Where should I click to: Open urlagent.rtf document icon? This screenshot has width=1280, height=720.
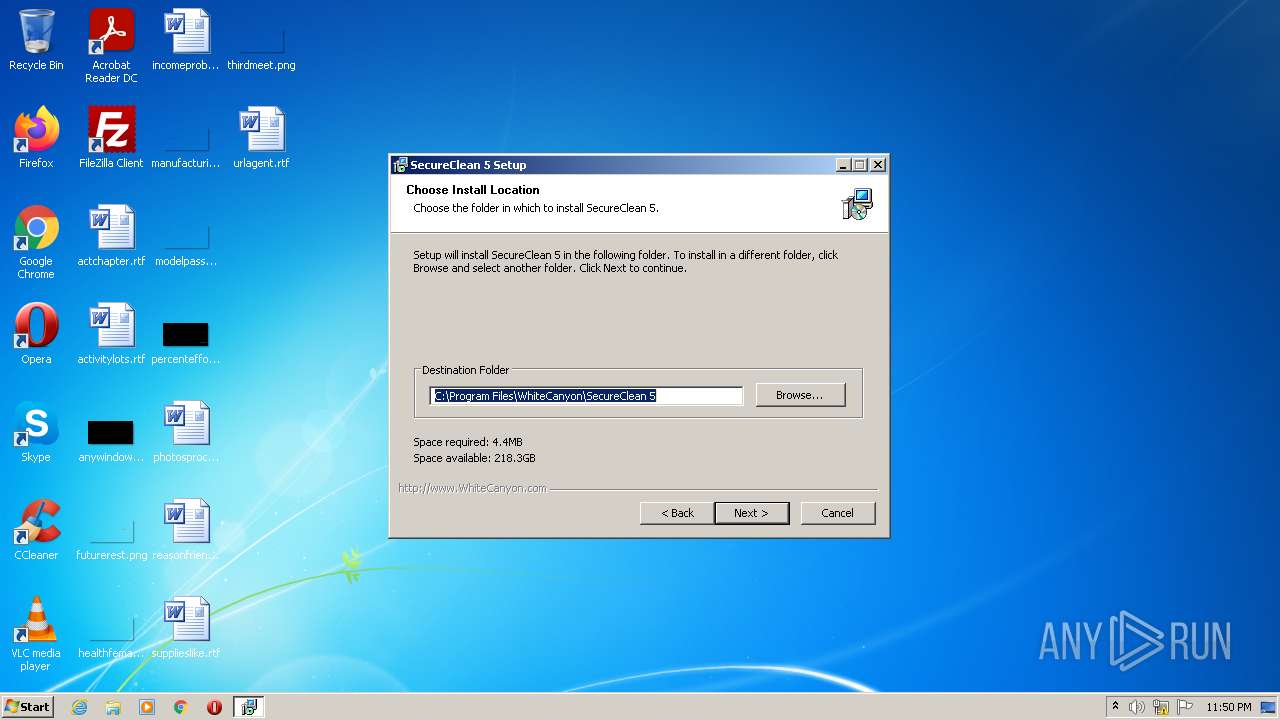tap(261, 138)
